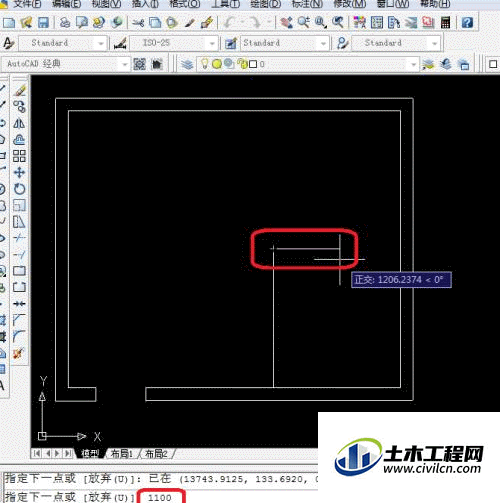
Task: Create a new drawing with New icon
Action: click(x=9, y=23)
